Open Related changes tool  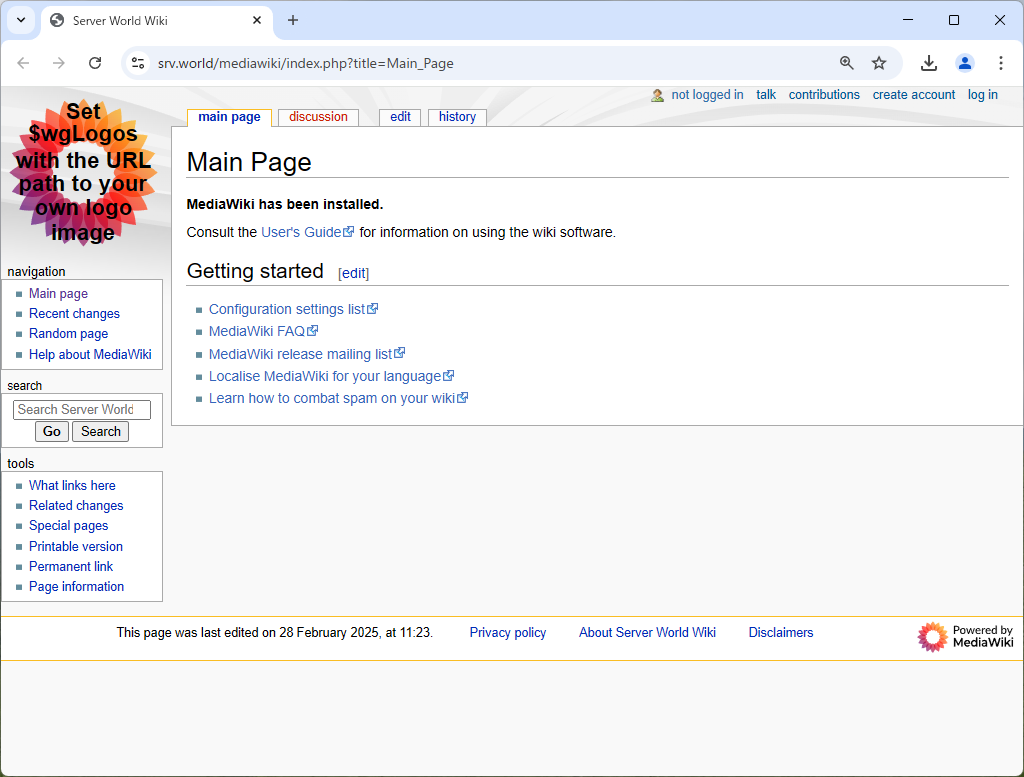click(x=76, y=506)
